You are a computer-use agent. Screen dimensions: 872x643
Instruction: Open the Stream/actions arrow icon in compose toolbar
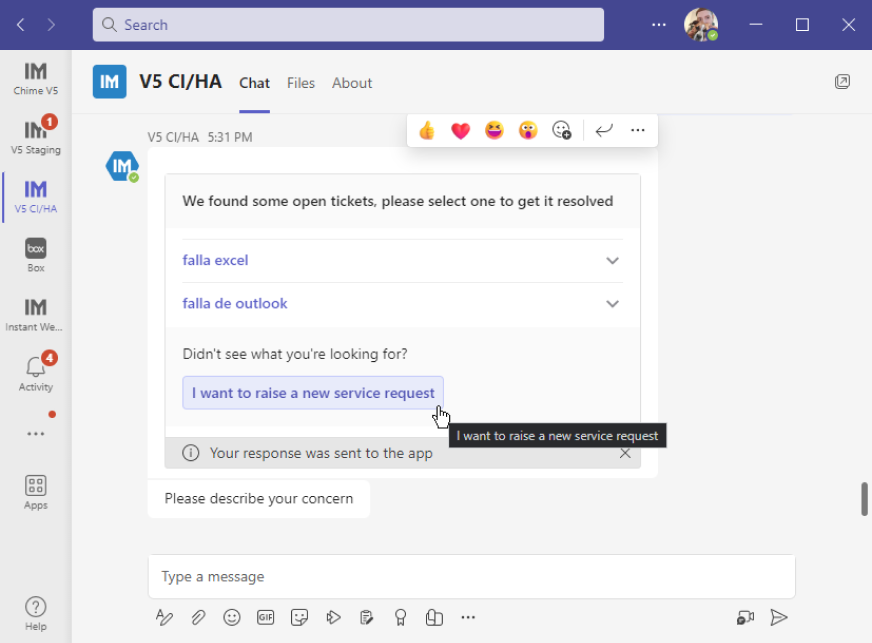coord(333,617)
